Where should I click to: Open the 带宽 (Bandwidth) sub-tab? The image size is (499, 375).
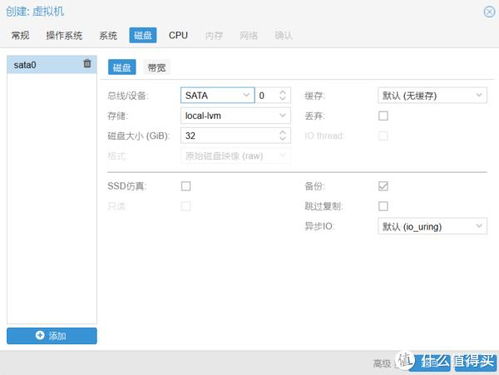156,68
